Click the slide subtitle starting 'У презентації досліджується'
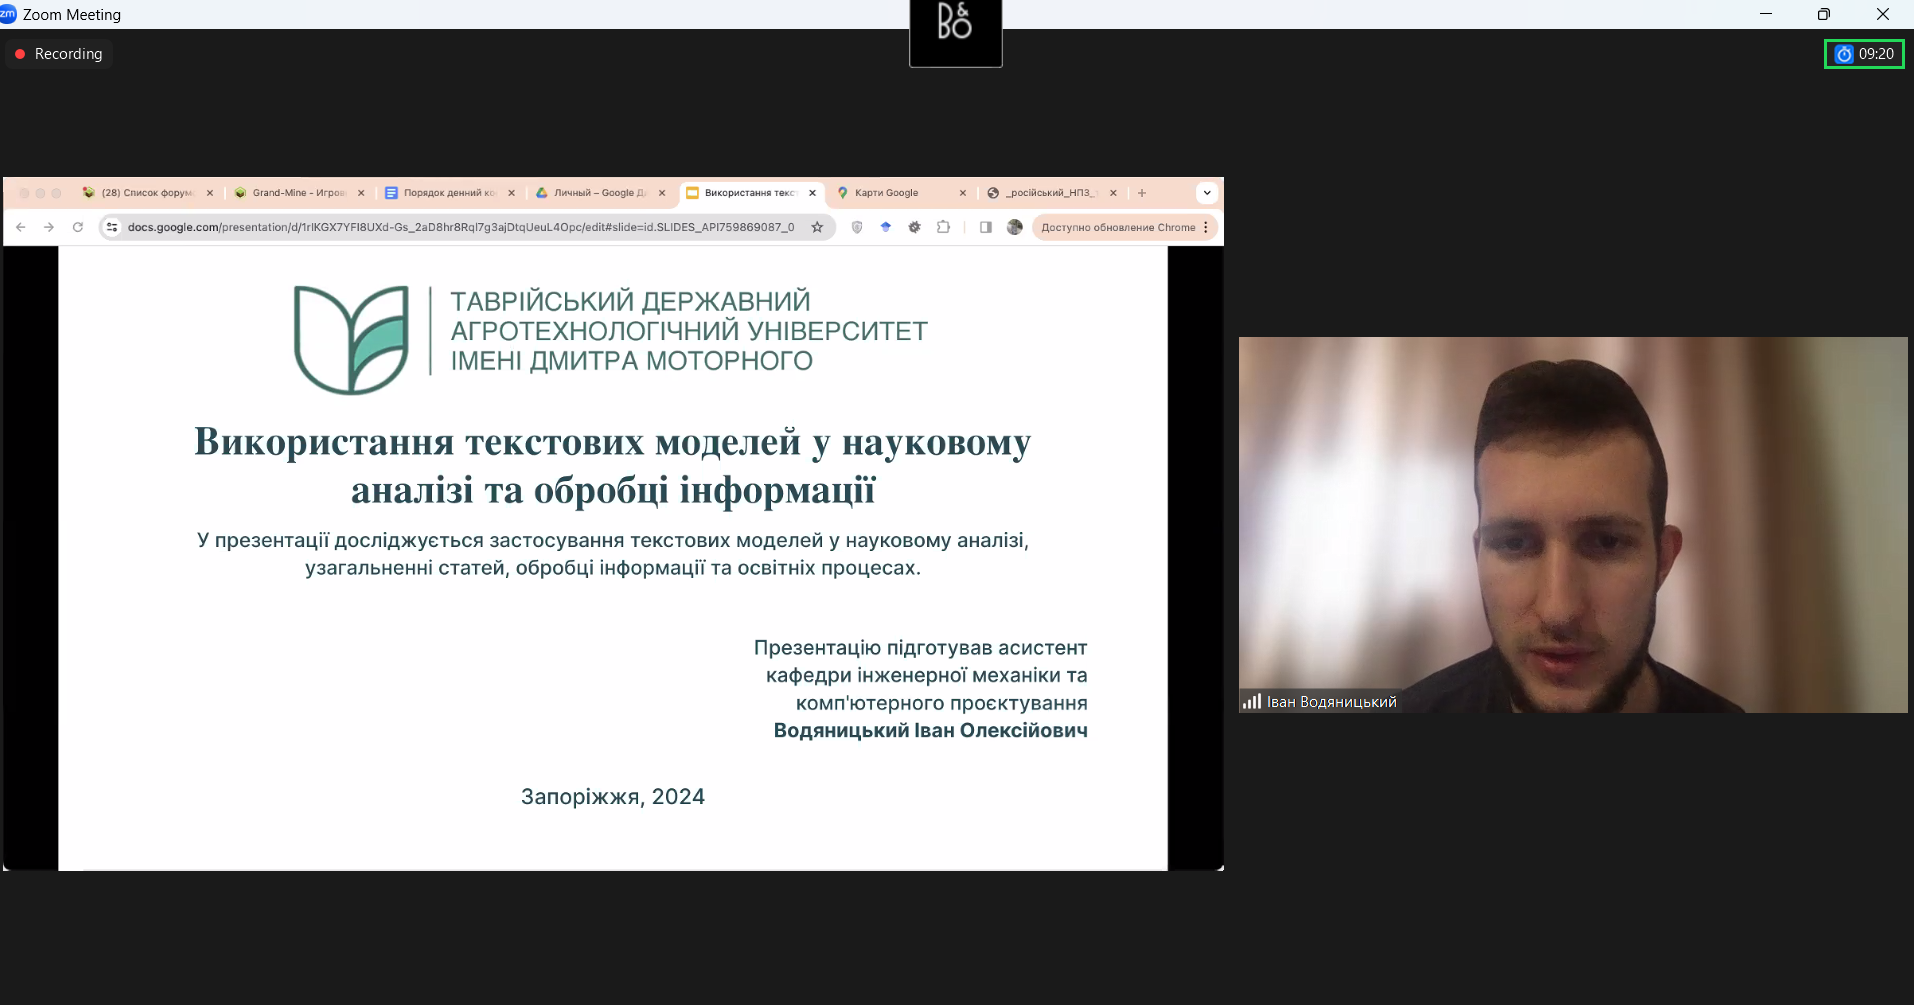The height and width of the screenshot is (1005, 1914). coord(613,554)
